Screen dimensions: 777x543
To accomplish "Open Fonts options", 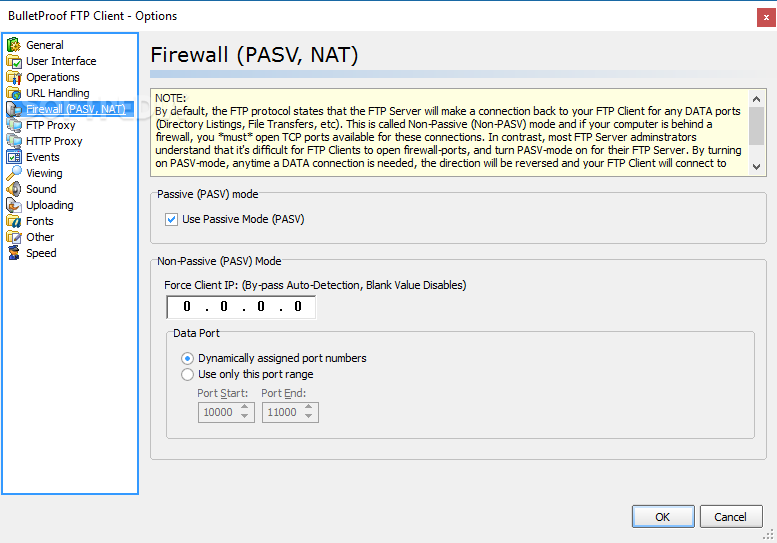I will coord(40,221).
